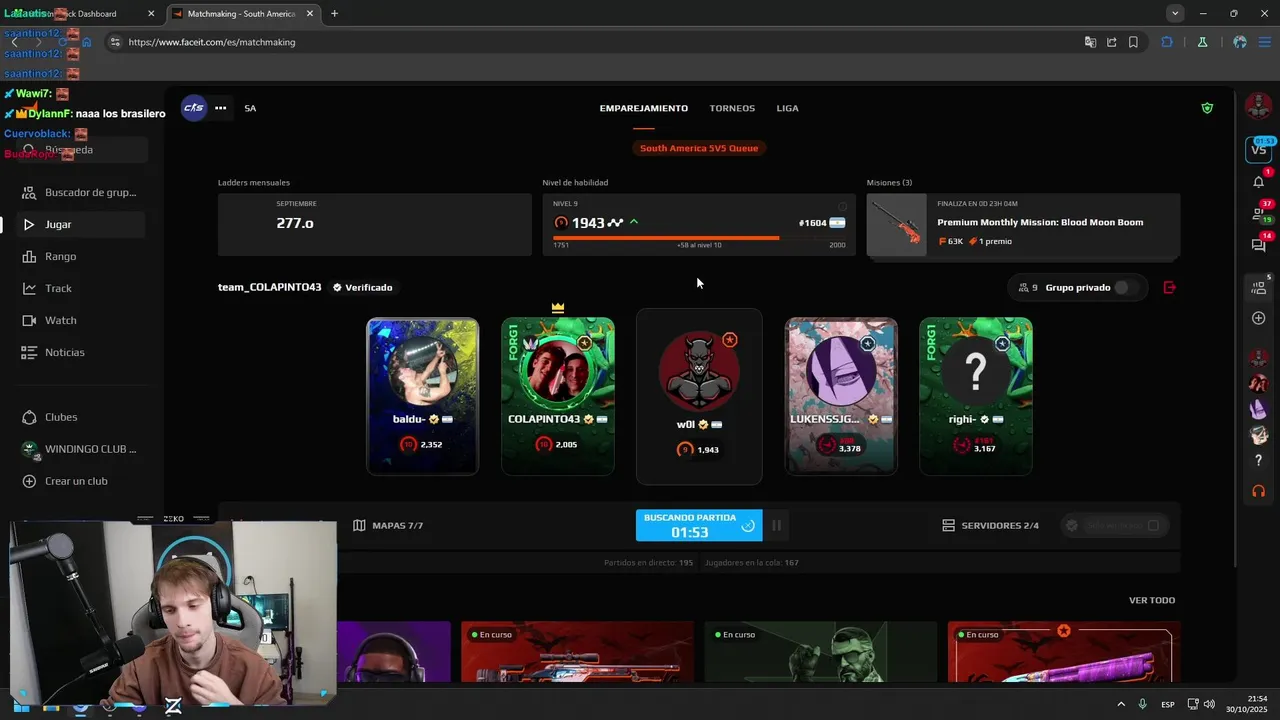Pause the match search
The height and width of the screenshot is (720, 1280).
[x=776, y=525]
